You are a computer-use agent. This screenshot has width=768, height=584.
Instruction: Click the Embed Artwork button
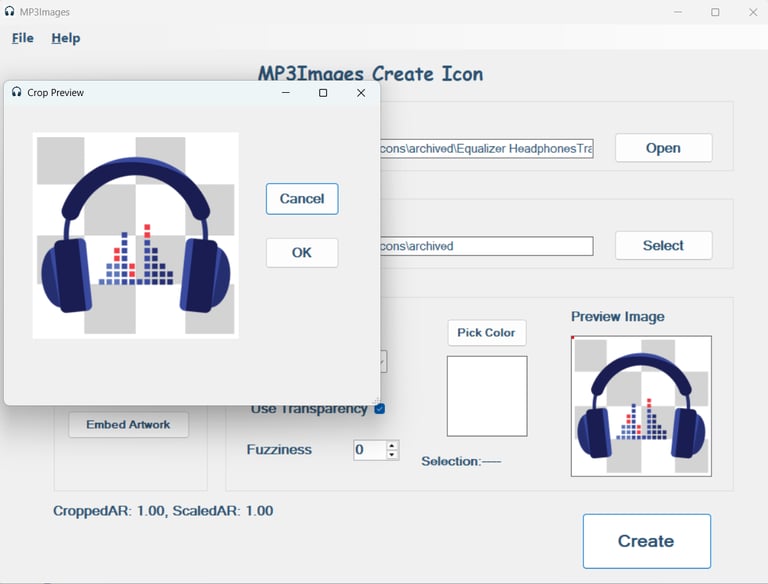[x=128, y=424]
